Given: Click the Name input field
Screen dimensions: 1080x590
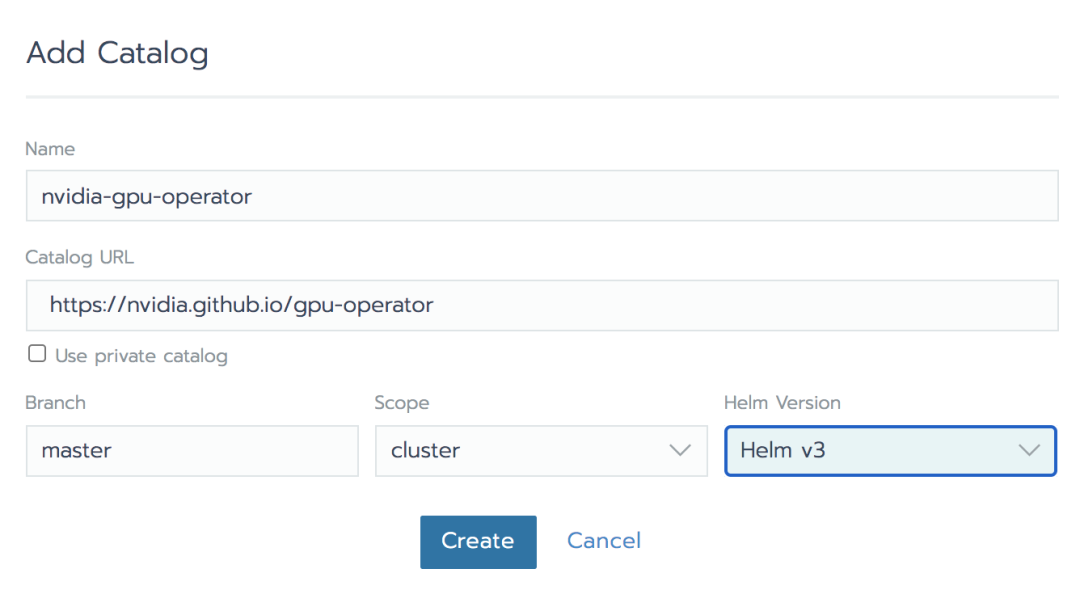Looking at the screenshot, I should click(541, 196).
